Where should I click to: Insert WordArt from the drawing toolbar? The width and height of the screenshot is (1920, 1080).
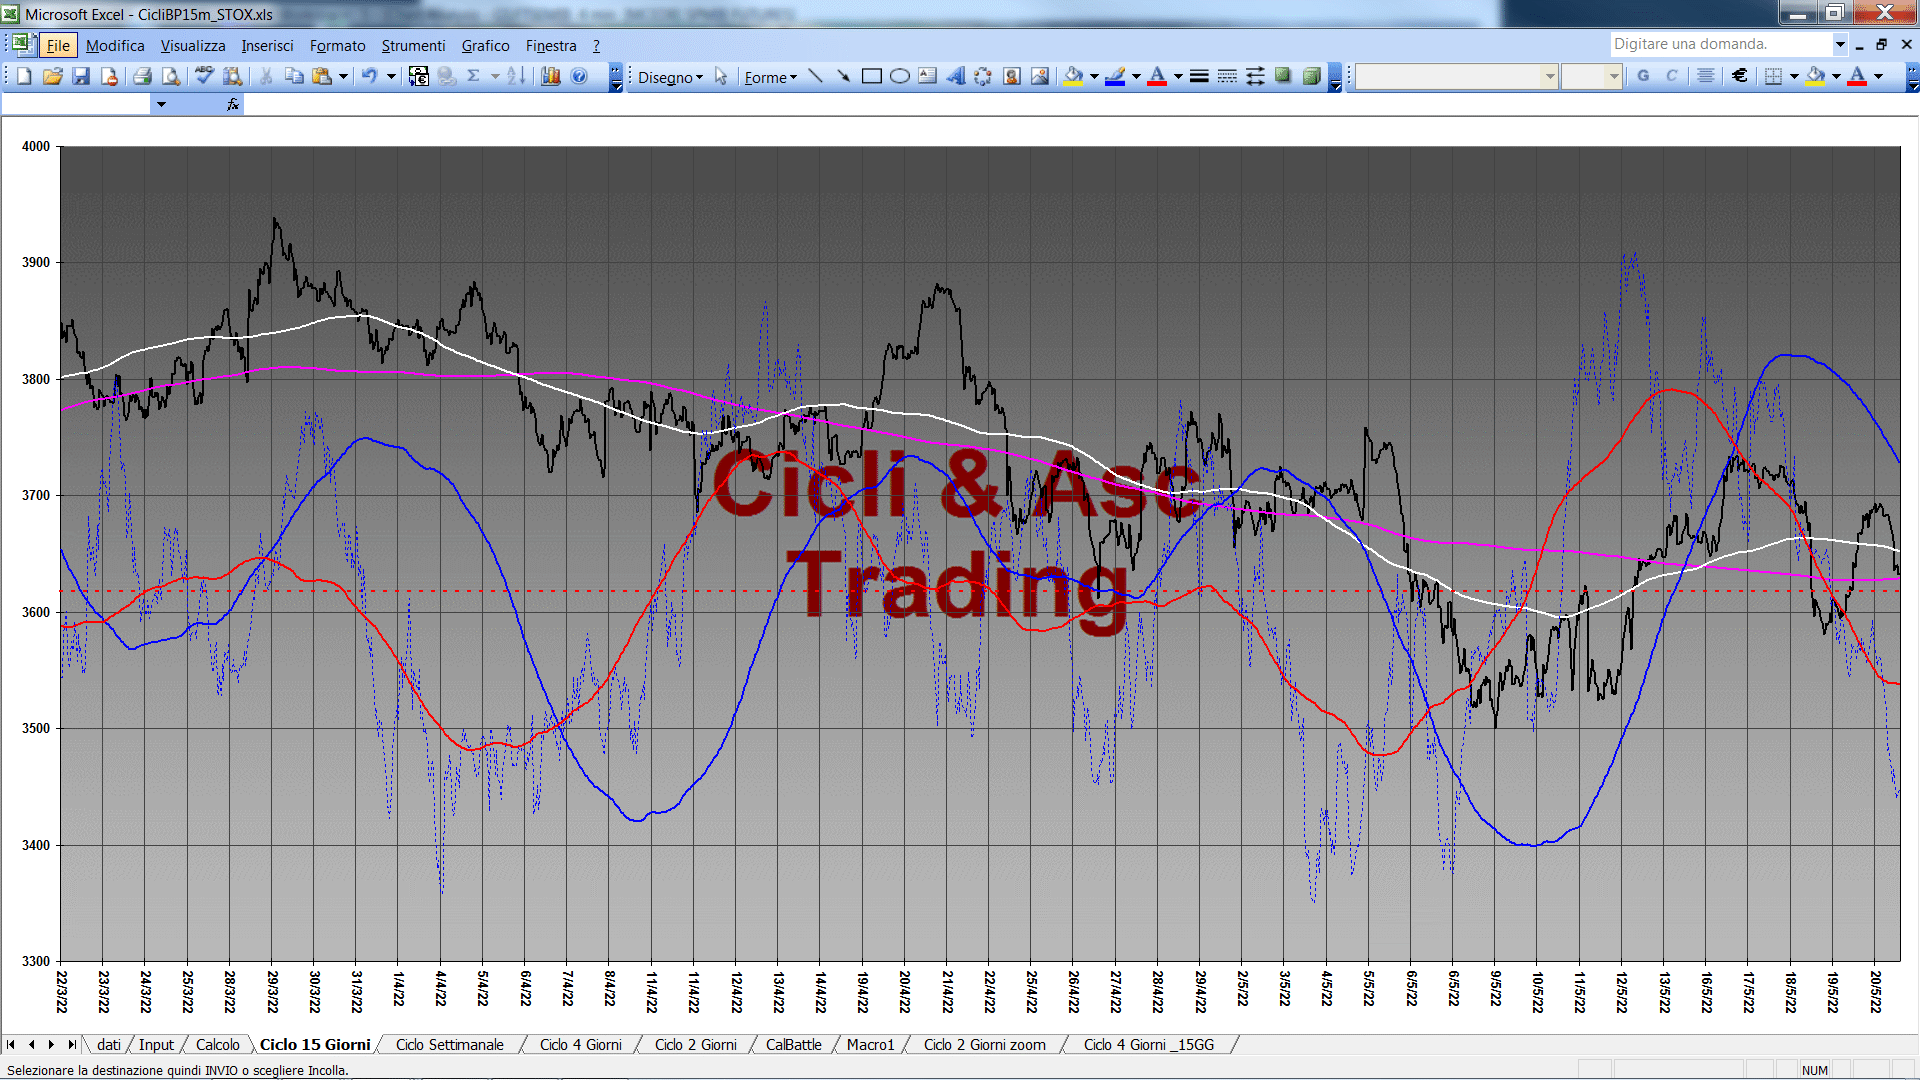pos(956,76)
